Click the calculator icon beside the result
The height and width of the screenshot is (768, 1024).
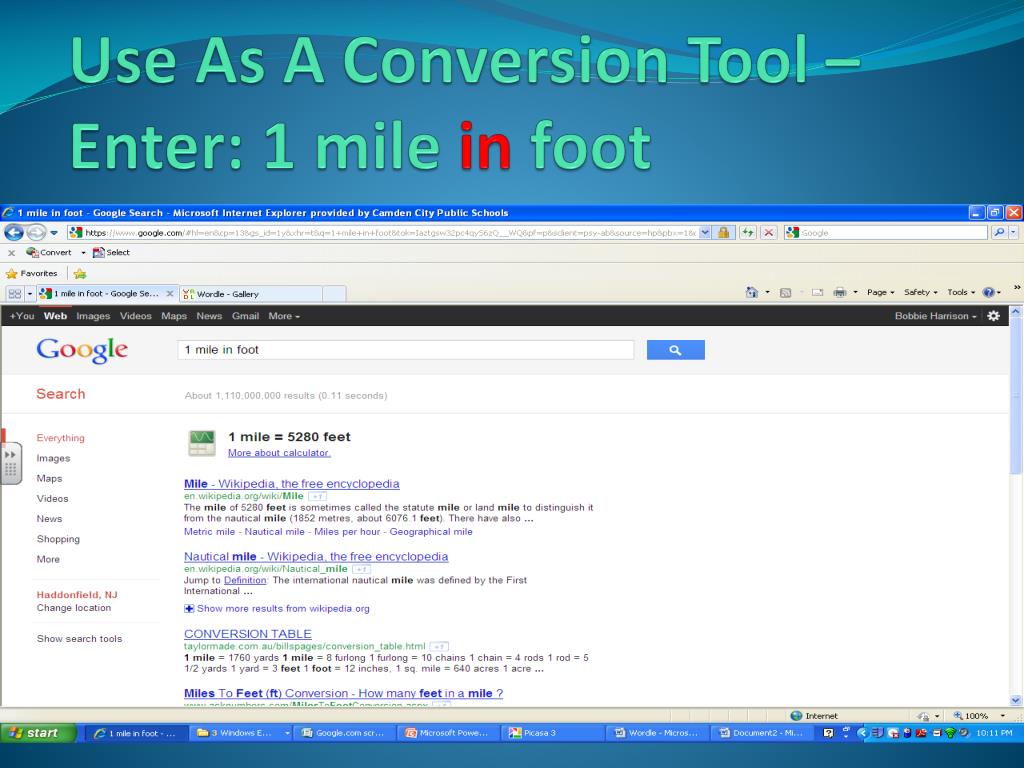pyautogui.click(x=202, y=443)
